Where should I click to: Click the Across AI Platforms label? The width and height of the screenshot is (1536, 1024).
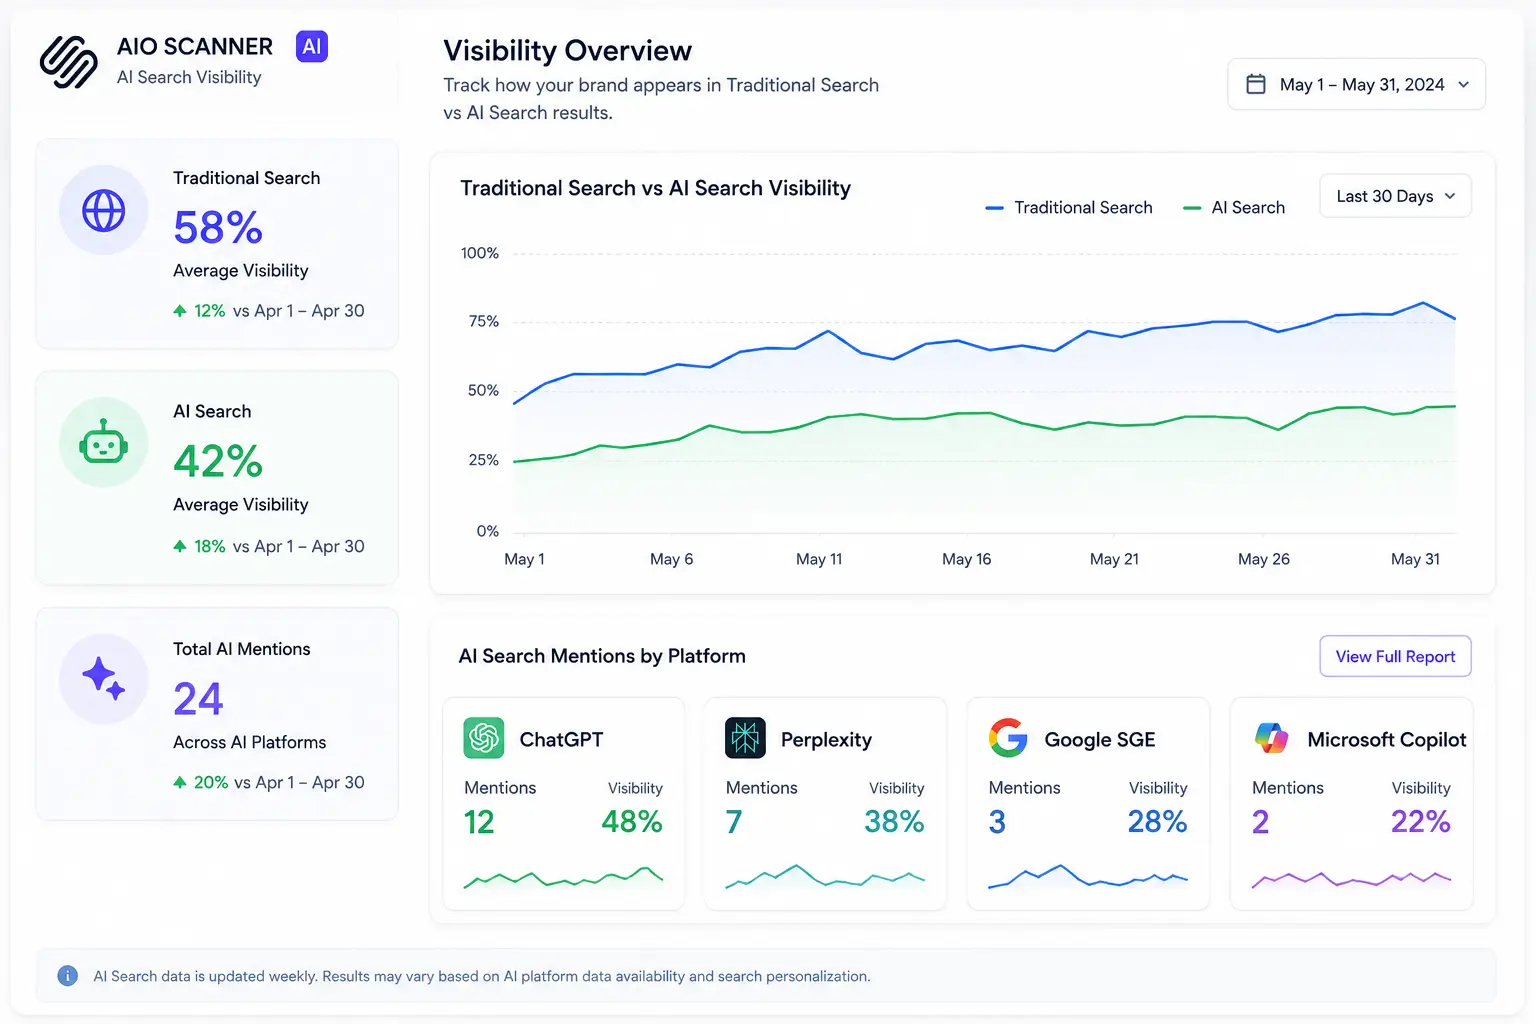click(x=250, y=742)
